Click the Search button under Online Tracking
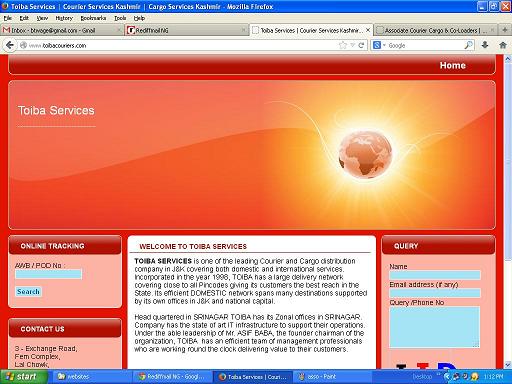512x384 pixels. click(x=28, y=292)
